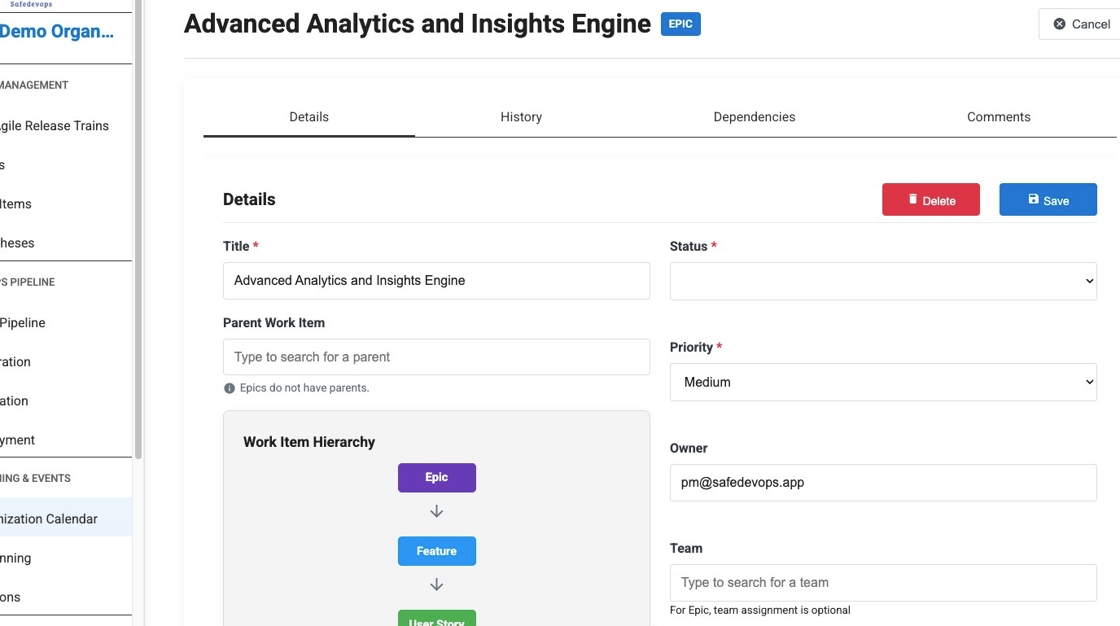Click the Team search field
Viewport: 1120px width, 626px height.
coord(882,583)
